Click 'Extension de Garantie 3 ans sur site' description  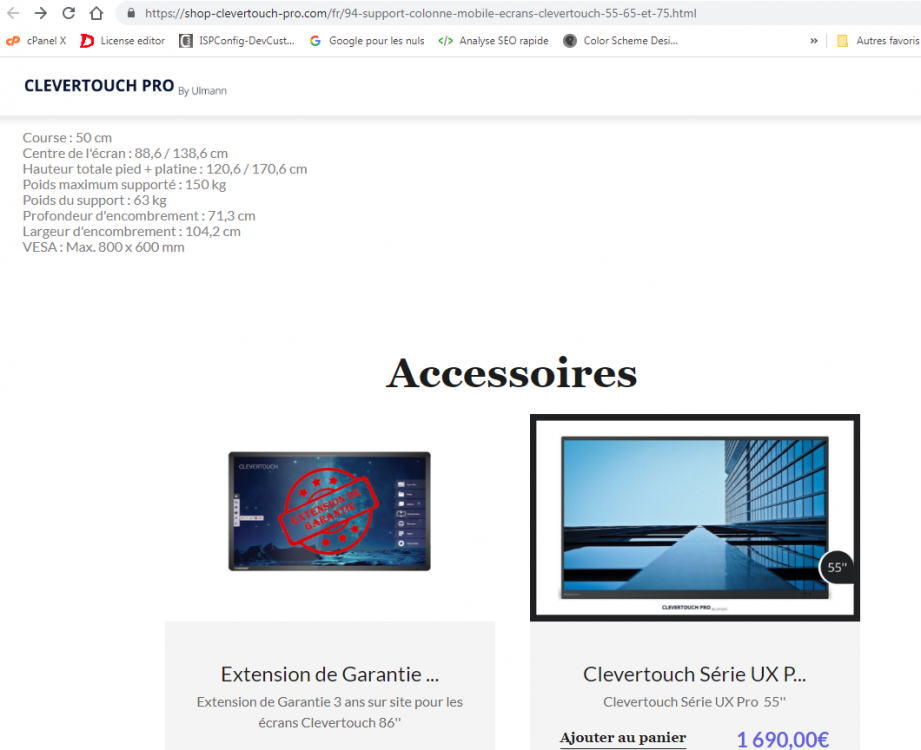330,712
